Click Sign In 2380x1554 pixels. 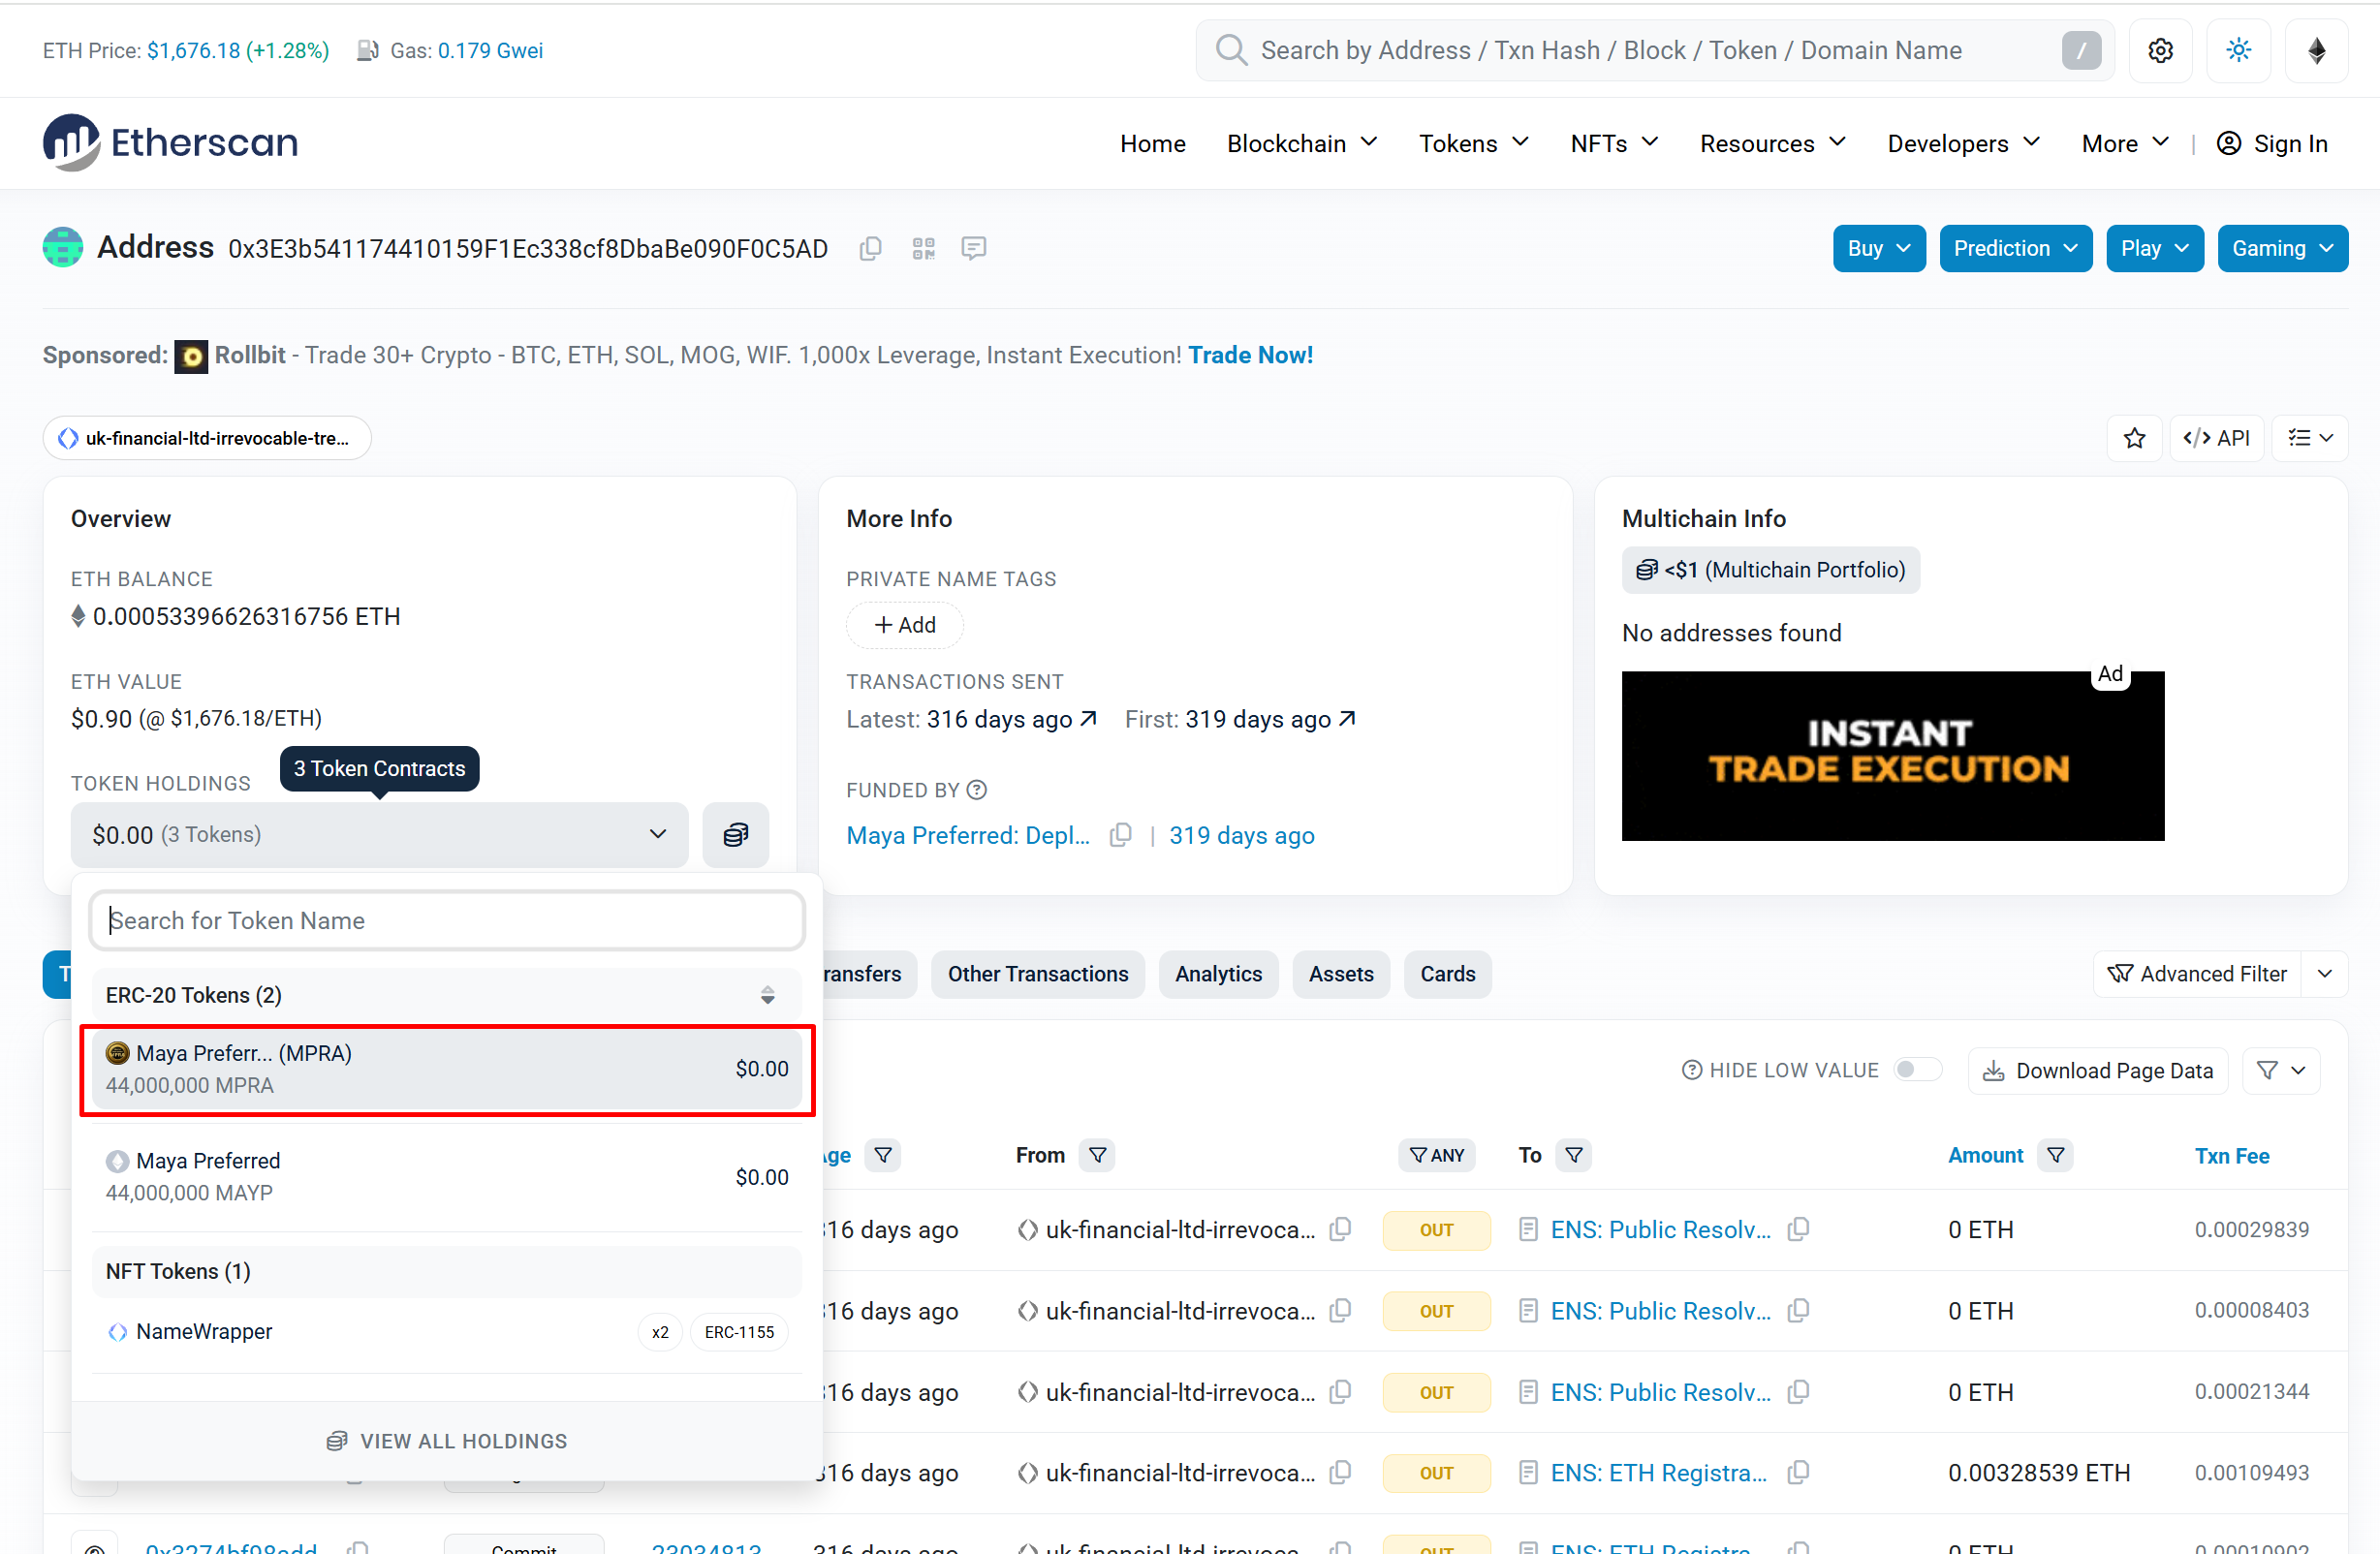click(2272, 143)
